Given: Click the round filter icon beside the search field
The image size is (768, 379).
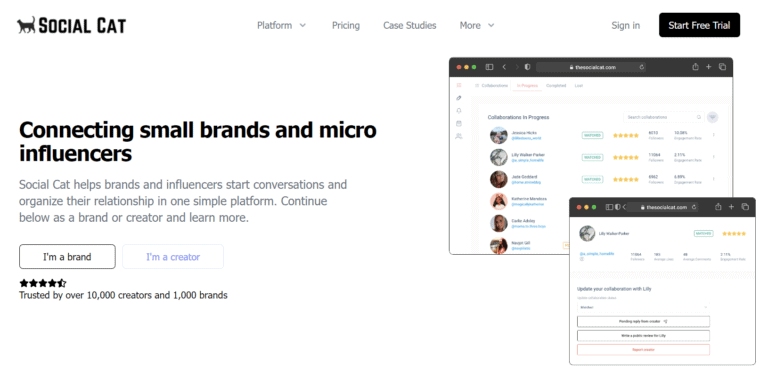Looking at the screenshot, I should coord(713,117).
